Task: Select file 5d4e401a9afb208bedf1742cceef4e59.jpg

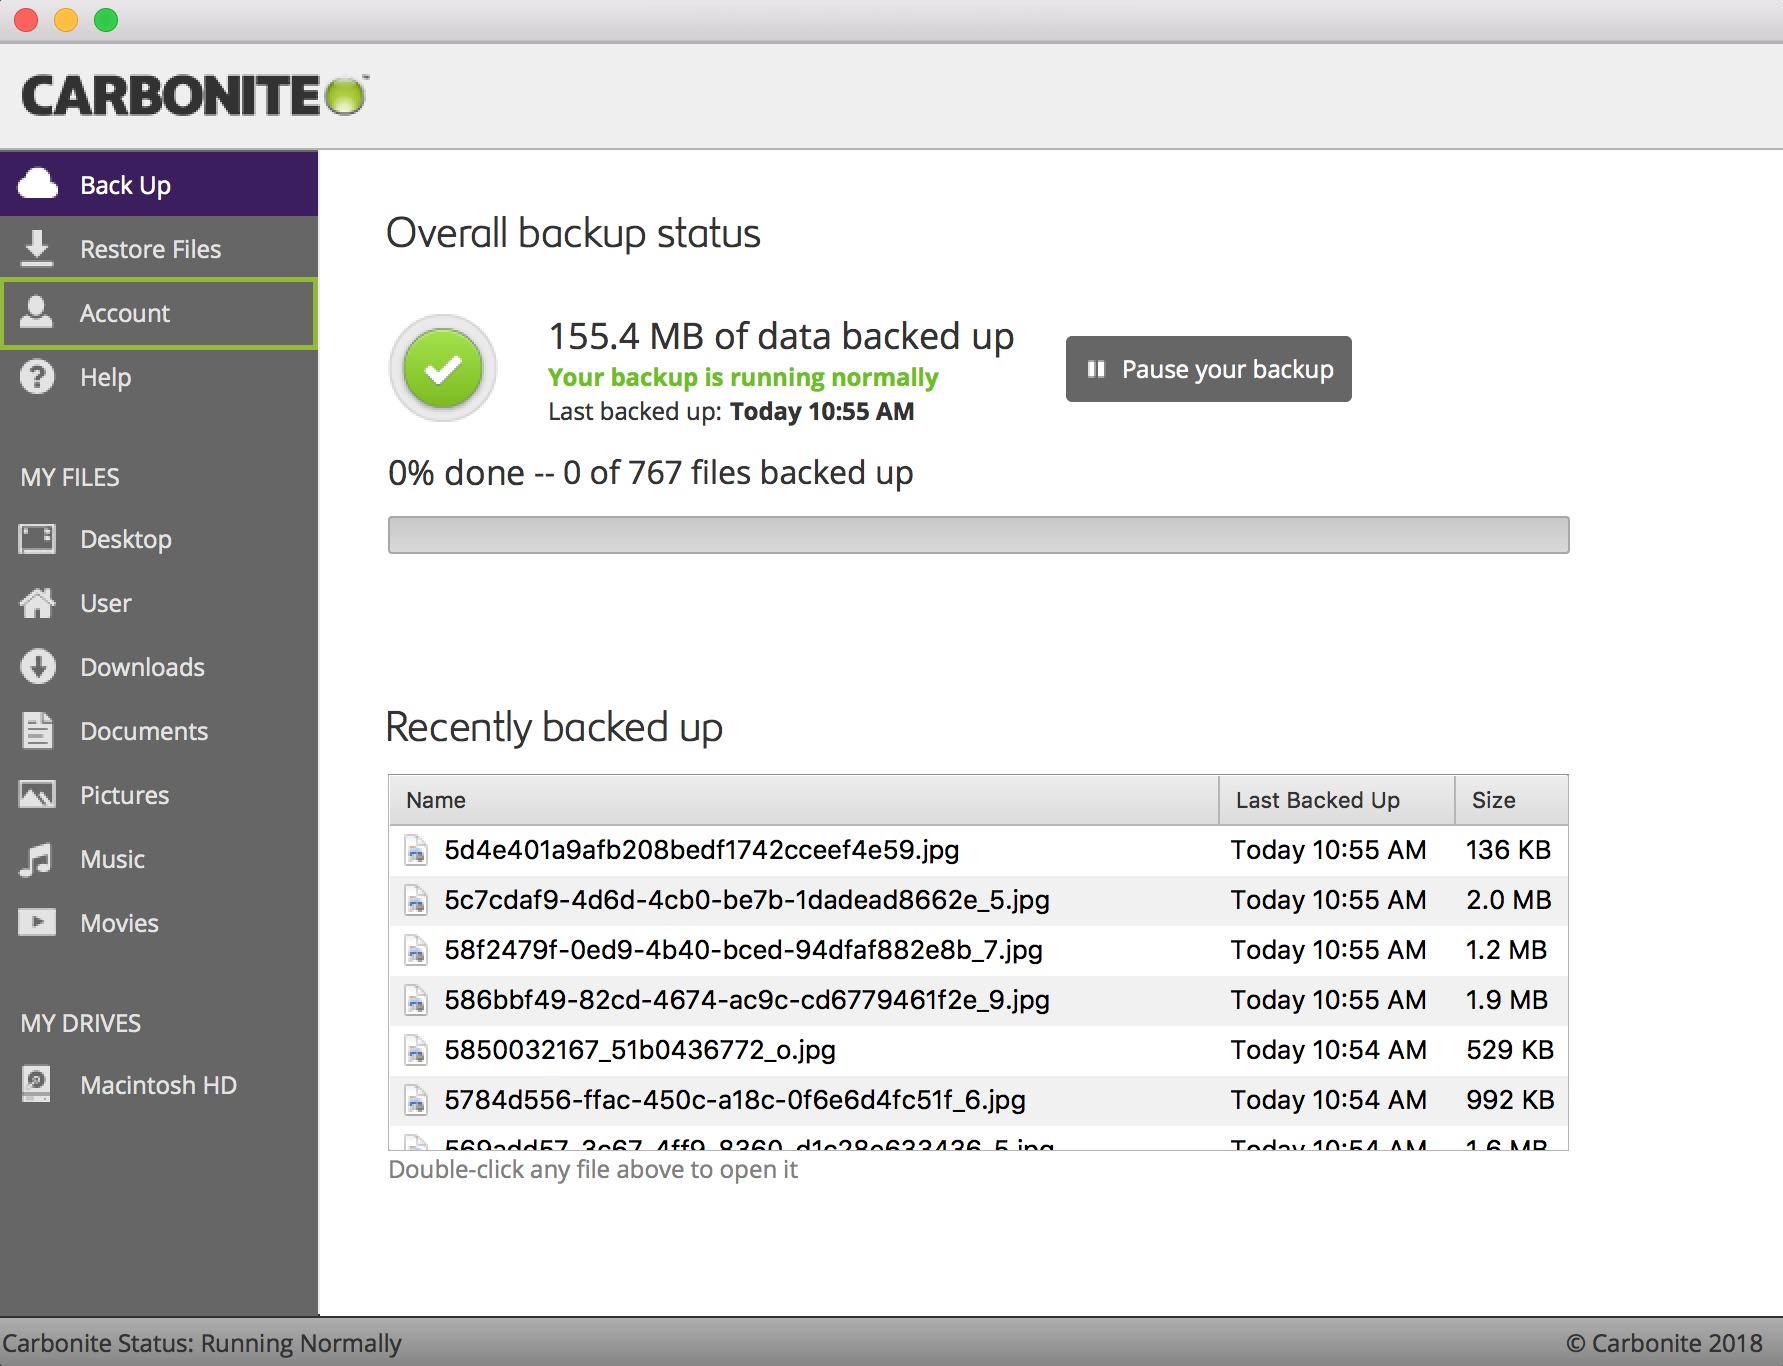Action: click(701, 850)
